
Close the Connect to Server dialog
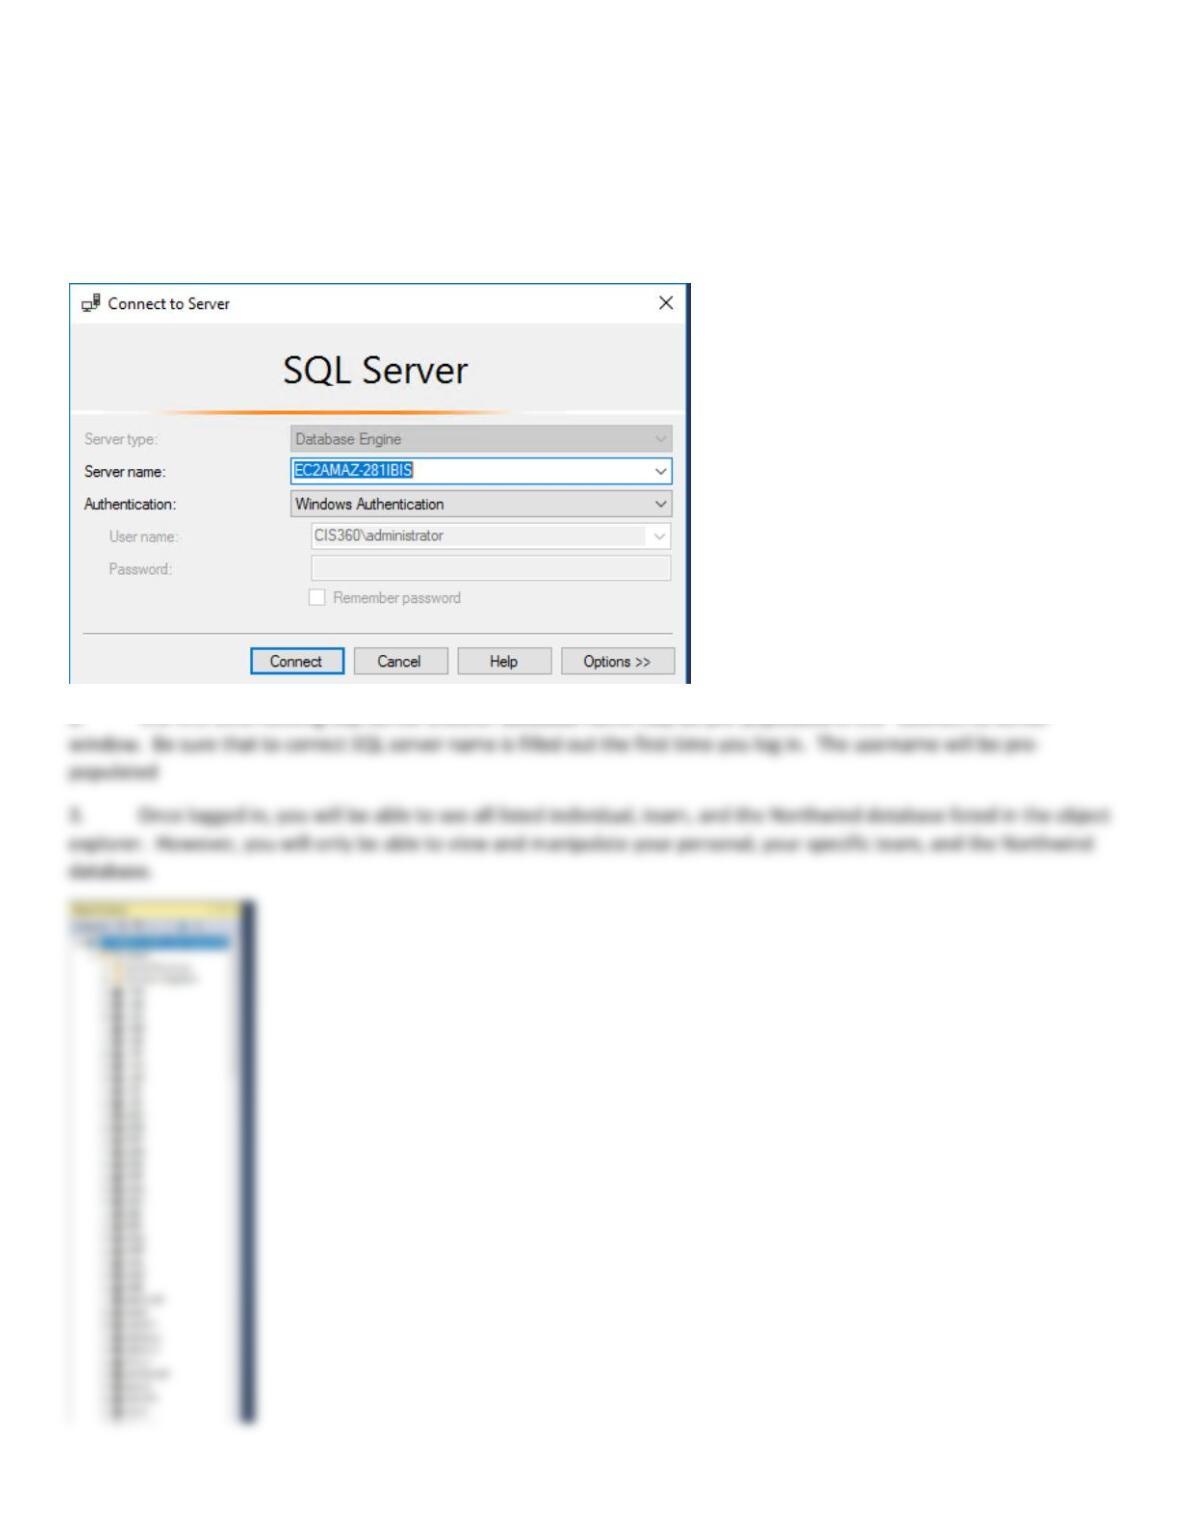tap(666, 303)
